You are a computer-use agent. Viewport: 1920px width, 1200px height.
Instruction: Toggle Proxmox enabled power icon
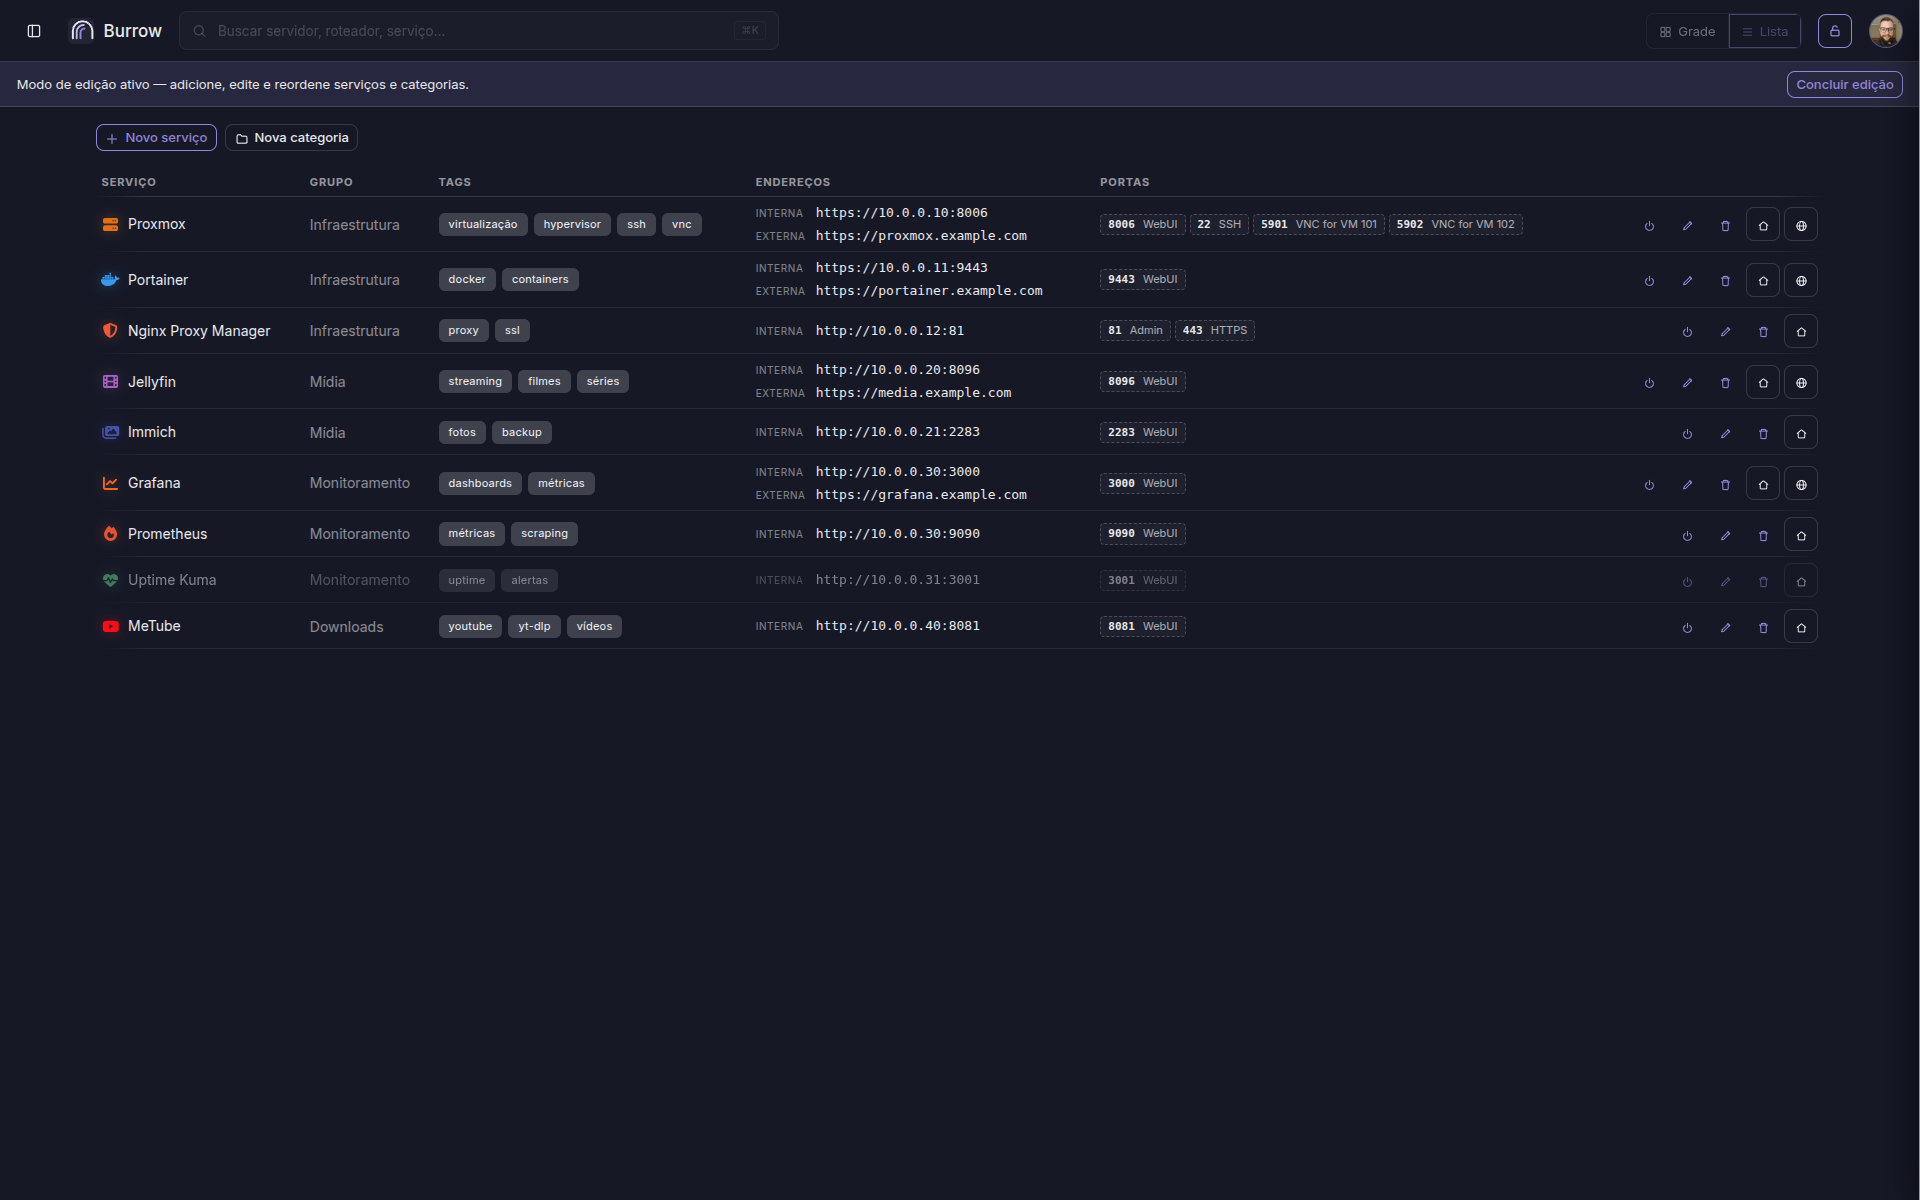[1649, 226]
